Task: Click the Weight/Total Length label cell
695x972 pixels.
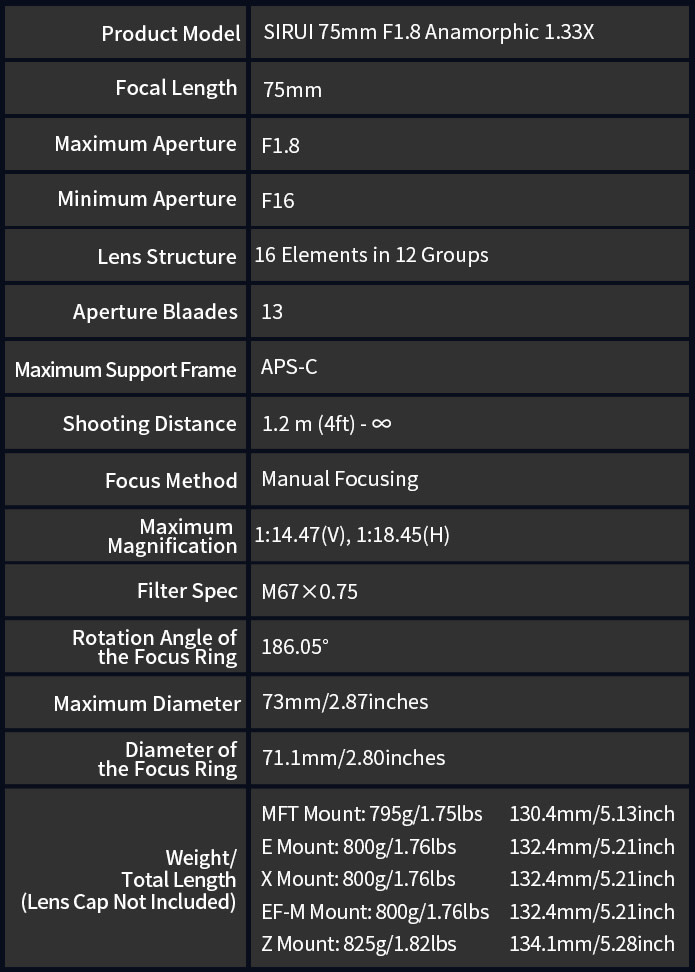Action: tap(125, 878)
